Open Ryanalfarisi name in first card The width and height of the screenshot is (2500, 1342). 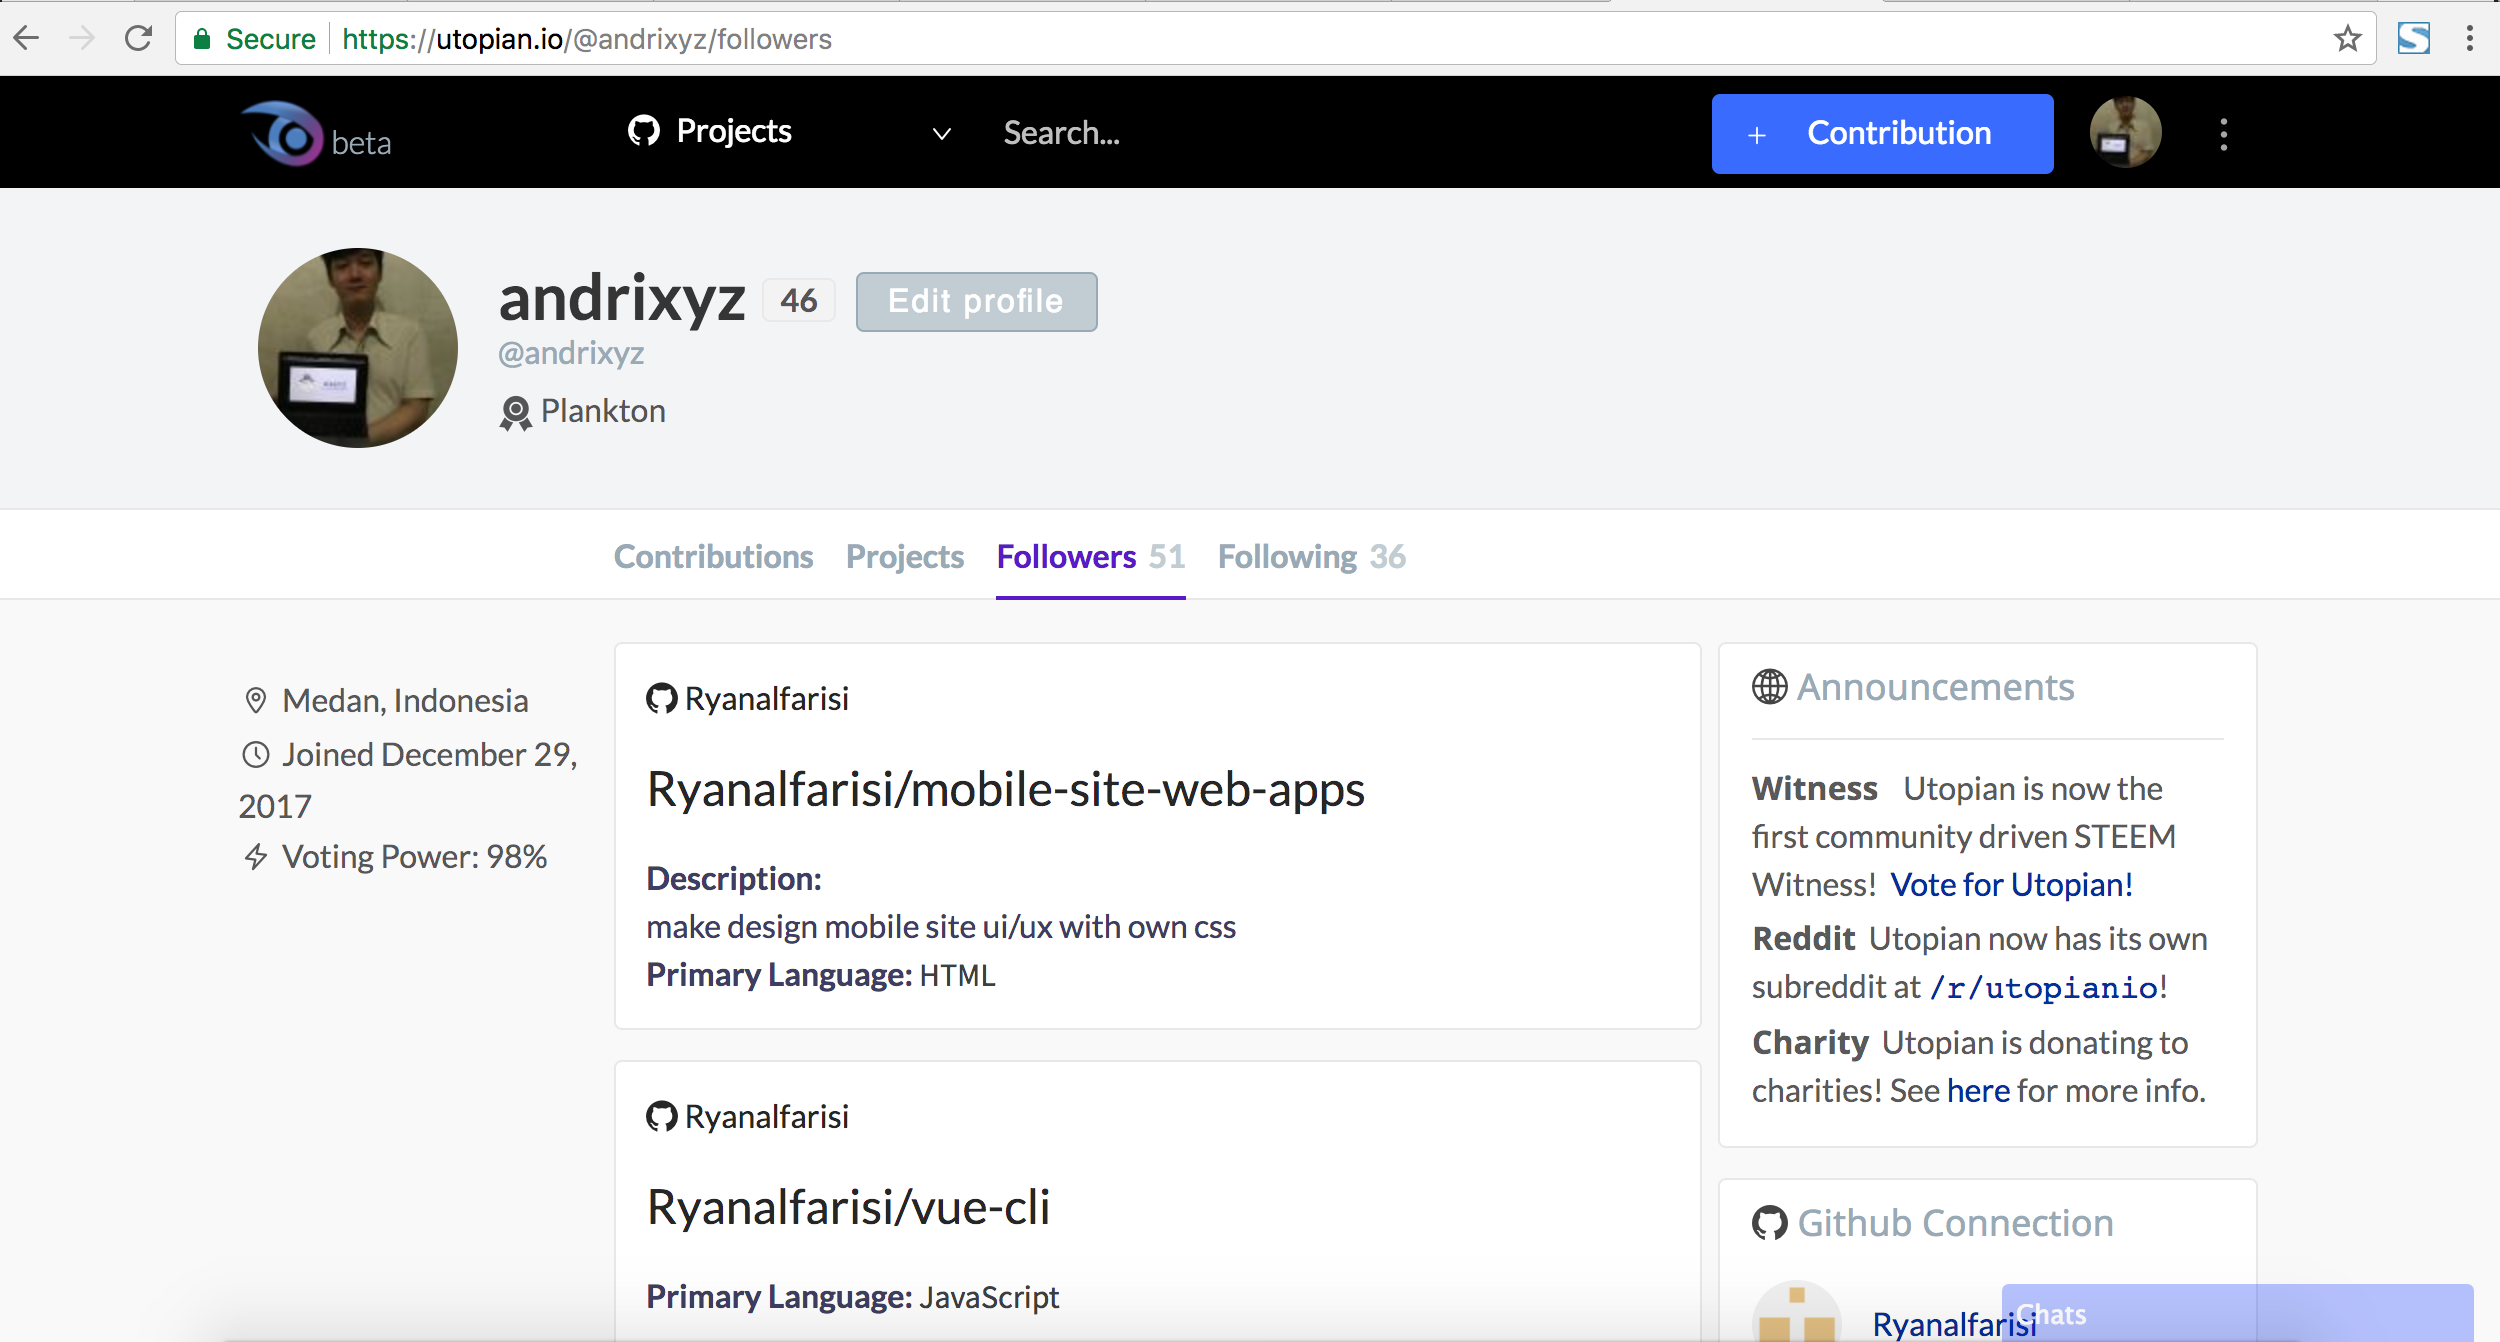click(x=766, y=698)
